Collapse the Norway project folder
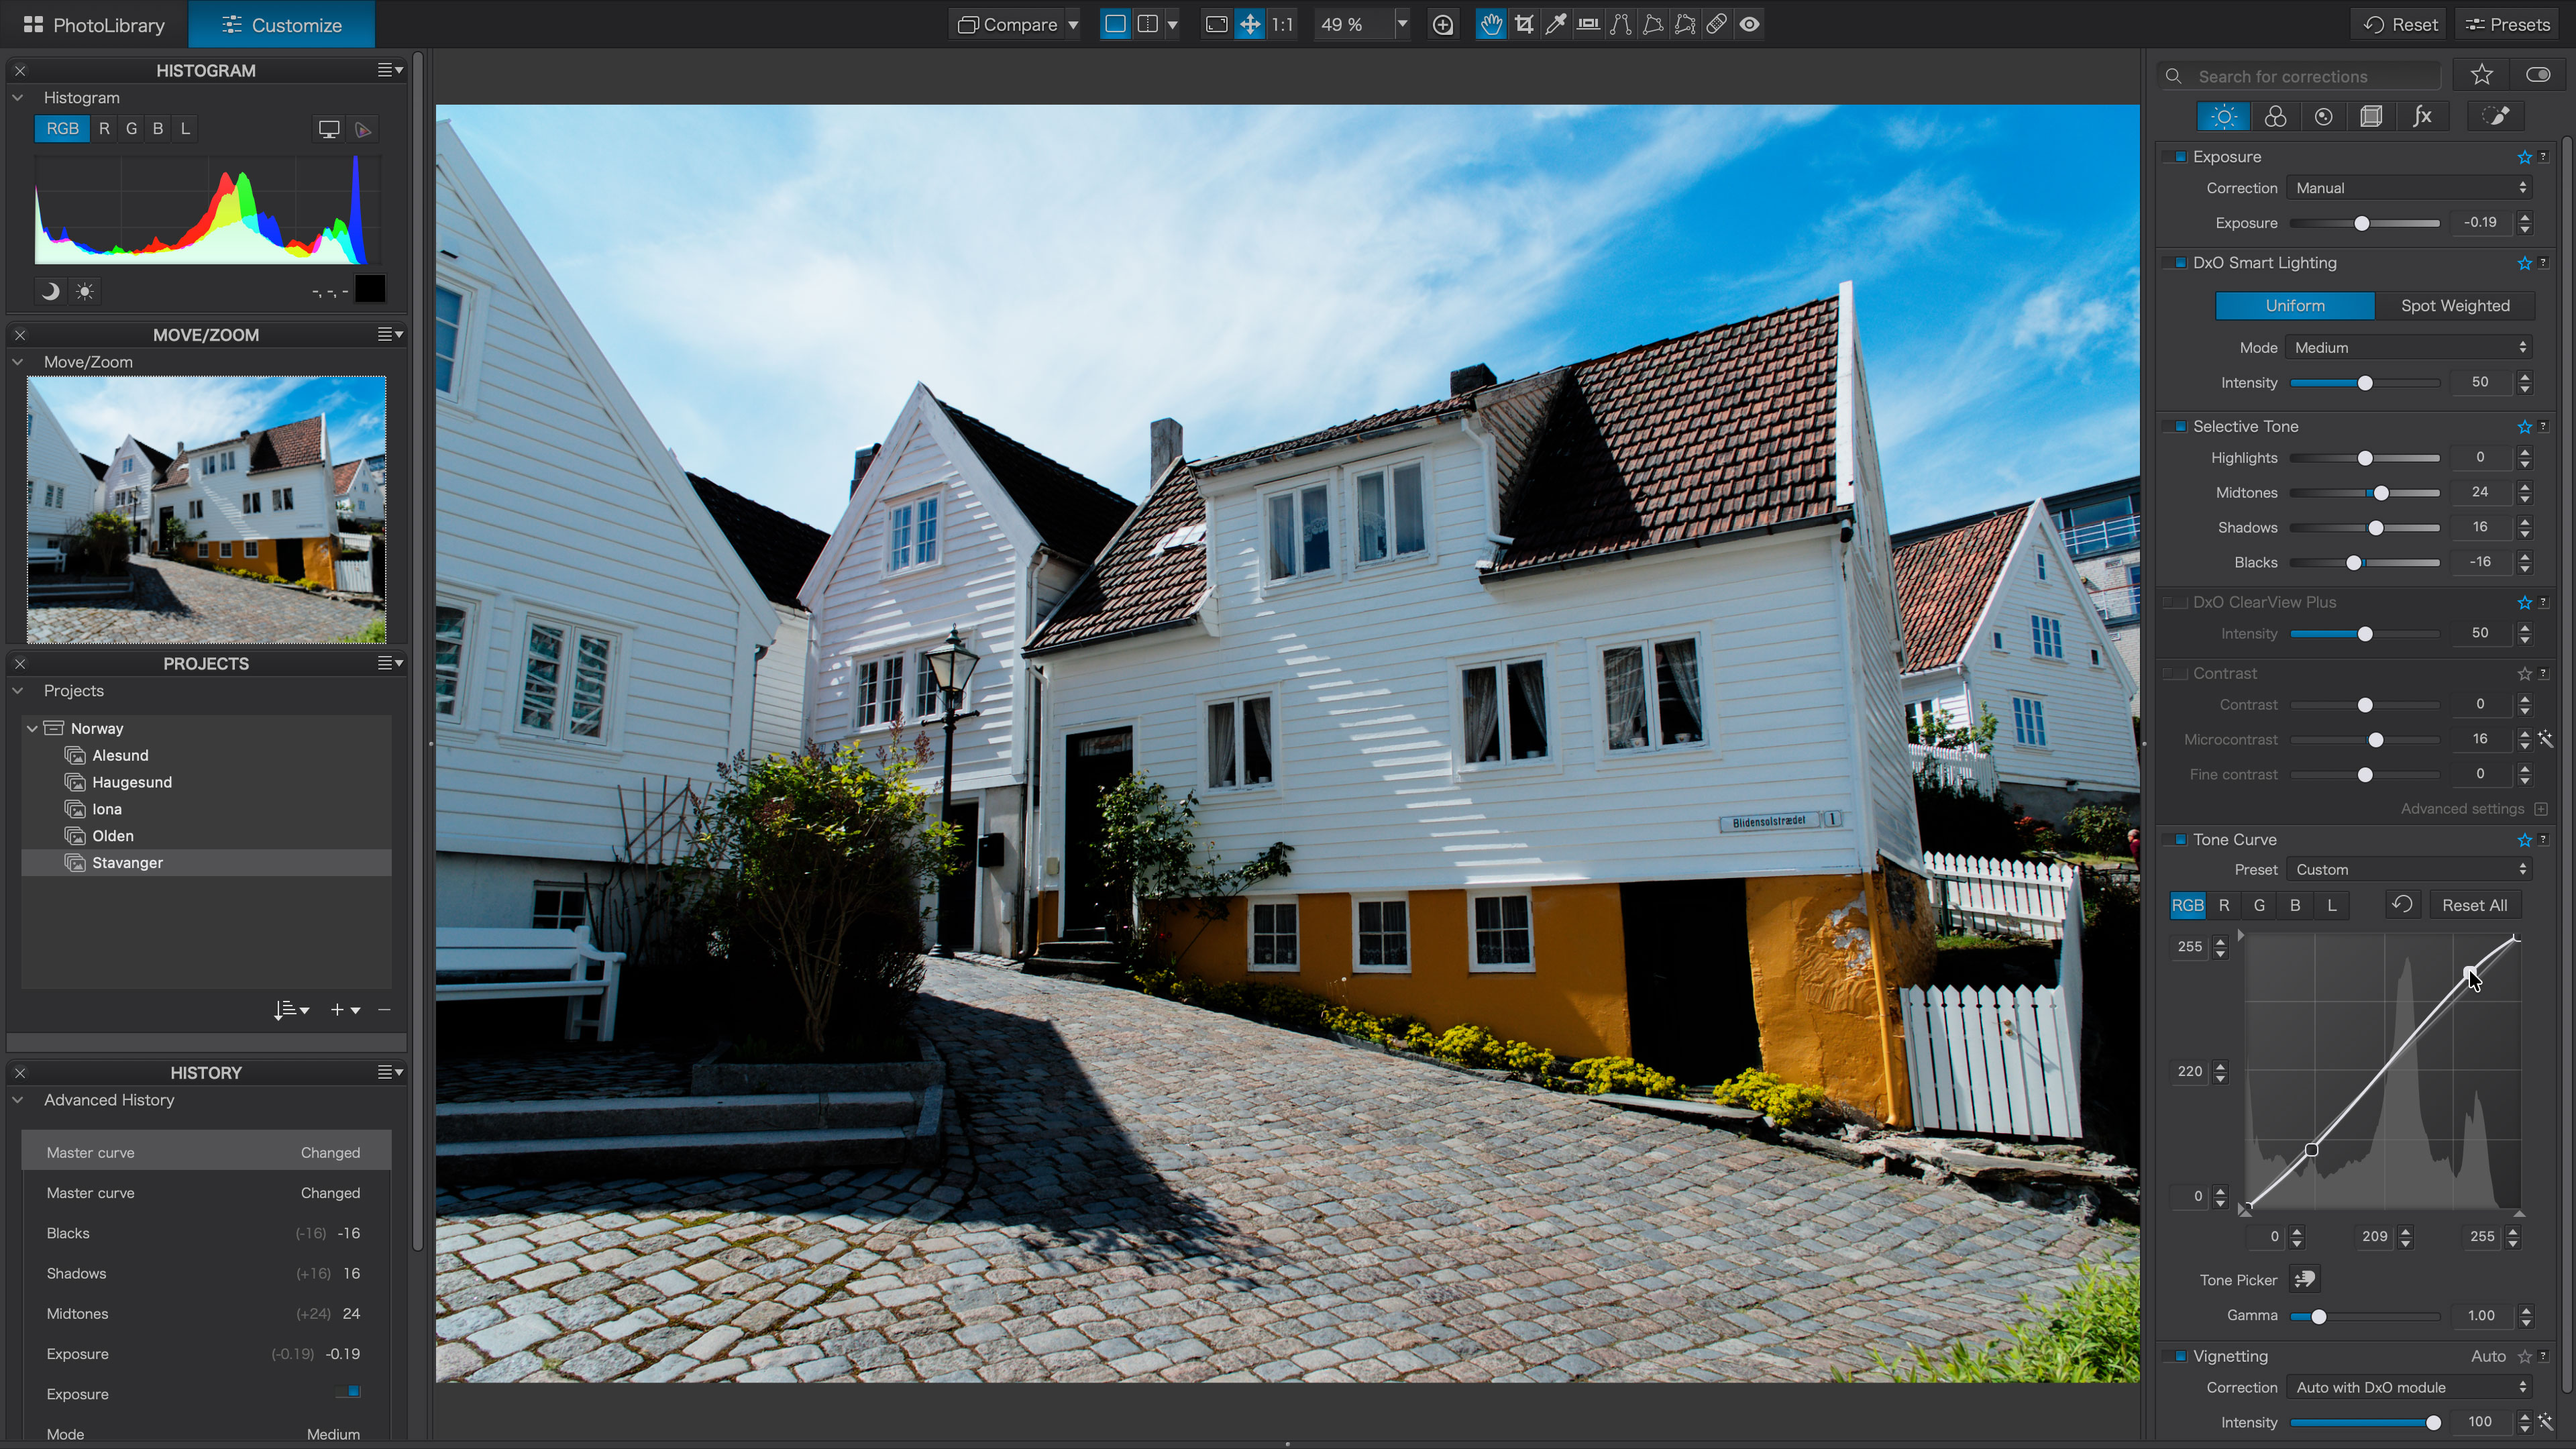Screen dimensions: 2576x1449 [x=32, y=728]
